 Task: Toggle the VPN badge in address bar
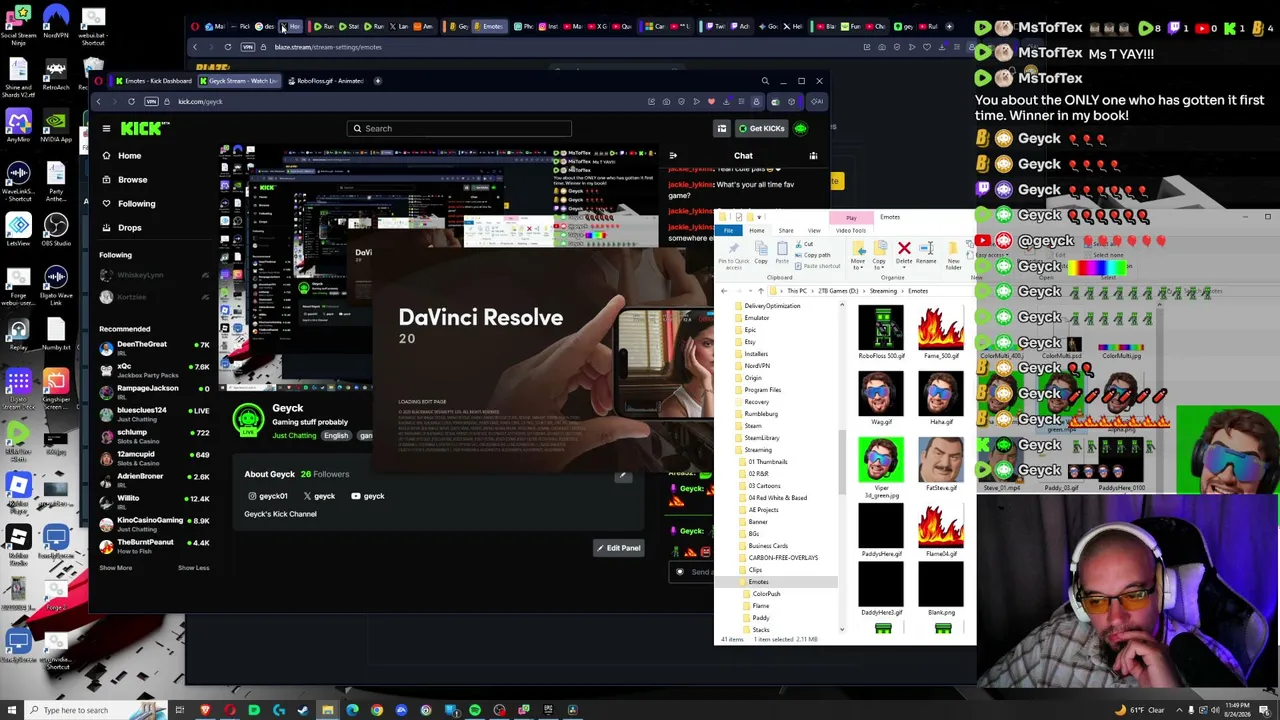click(x=152, y=101)
